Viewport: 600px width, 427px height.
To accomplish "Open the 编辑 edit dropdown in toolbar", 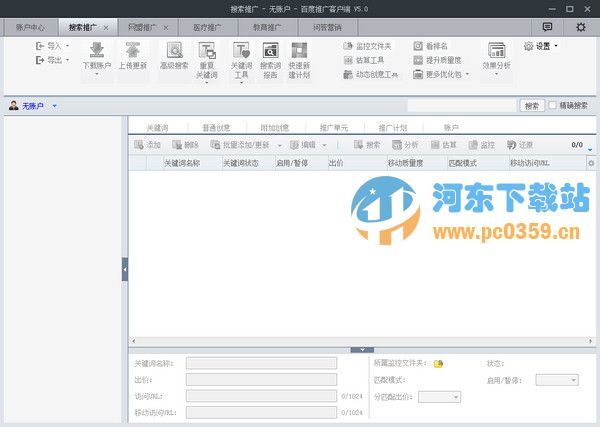I will [324, 145].
